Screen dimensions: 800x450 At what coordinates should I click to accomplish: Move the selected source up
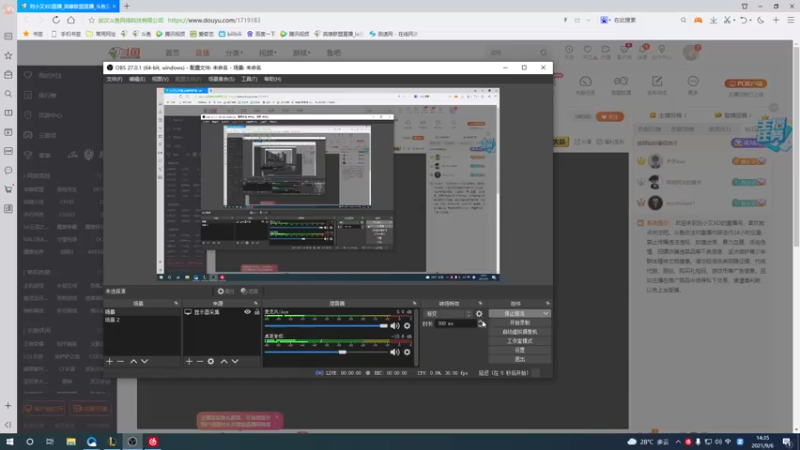[223, 361]
